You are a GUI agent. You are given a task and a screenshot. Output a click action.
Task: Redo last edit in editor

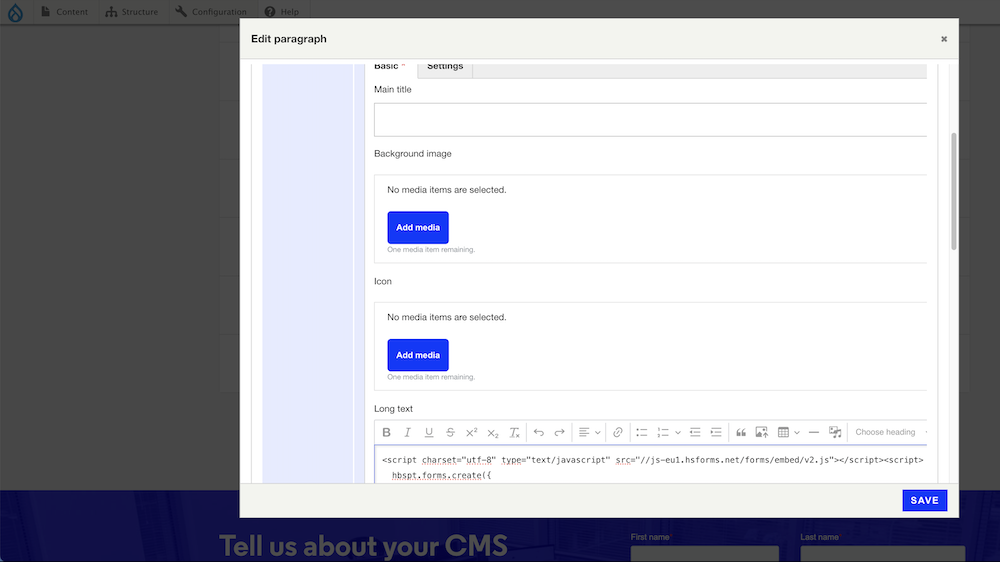[559, 432]
